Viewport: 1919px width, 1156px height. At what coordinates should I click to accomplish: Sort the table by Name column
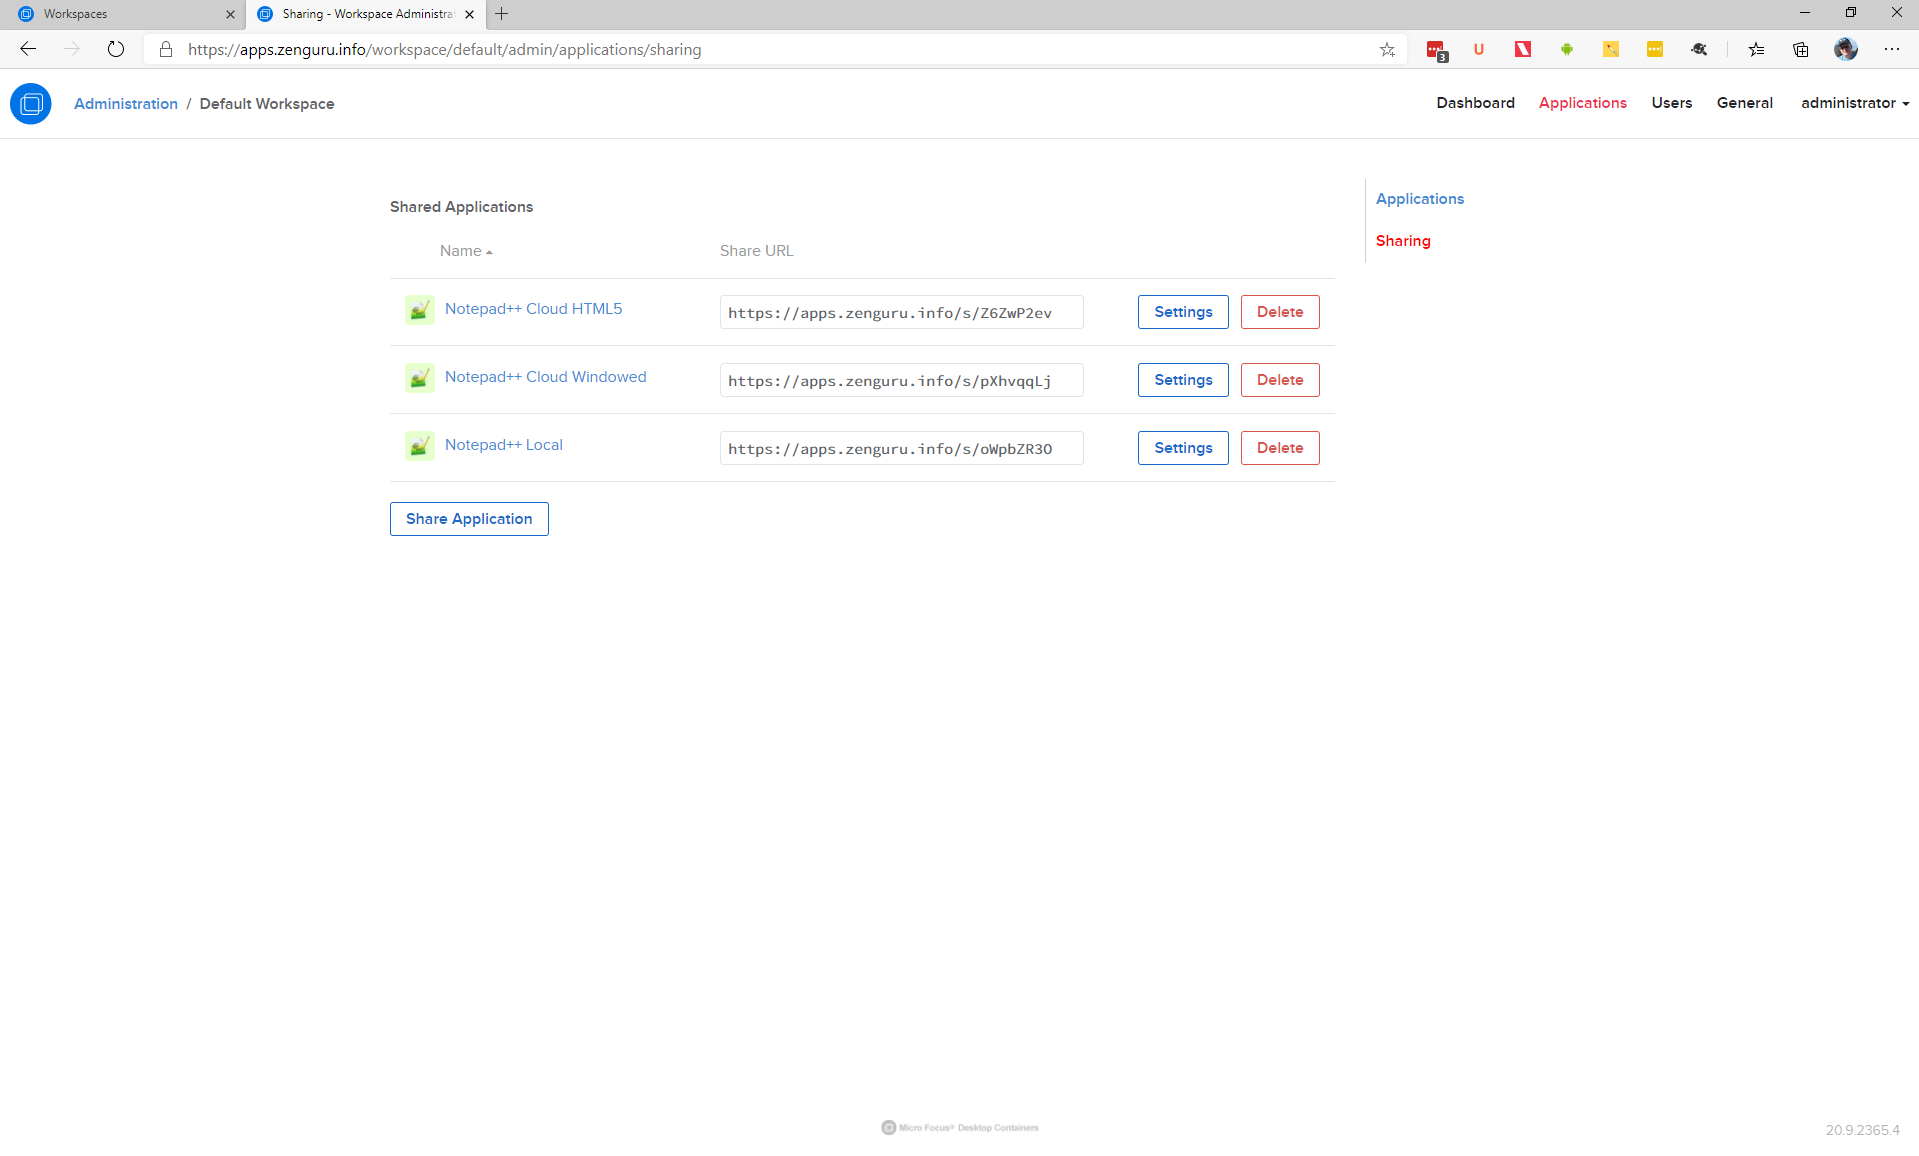tap(466, 251)
